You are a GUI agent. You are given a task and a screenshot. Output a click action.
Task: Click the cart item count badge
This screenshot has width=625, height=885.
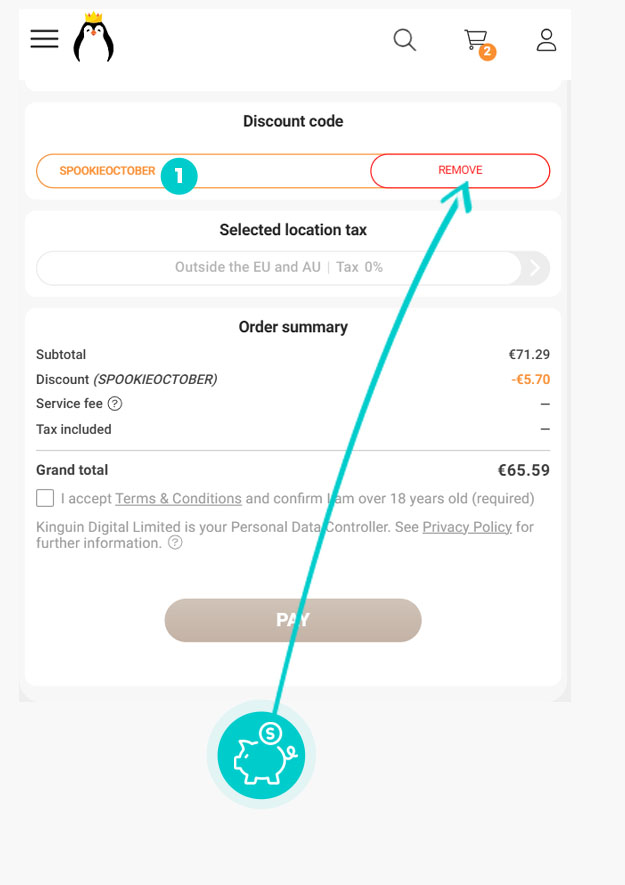tap(487, 52)
